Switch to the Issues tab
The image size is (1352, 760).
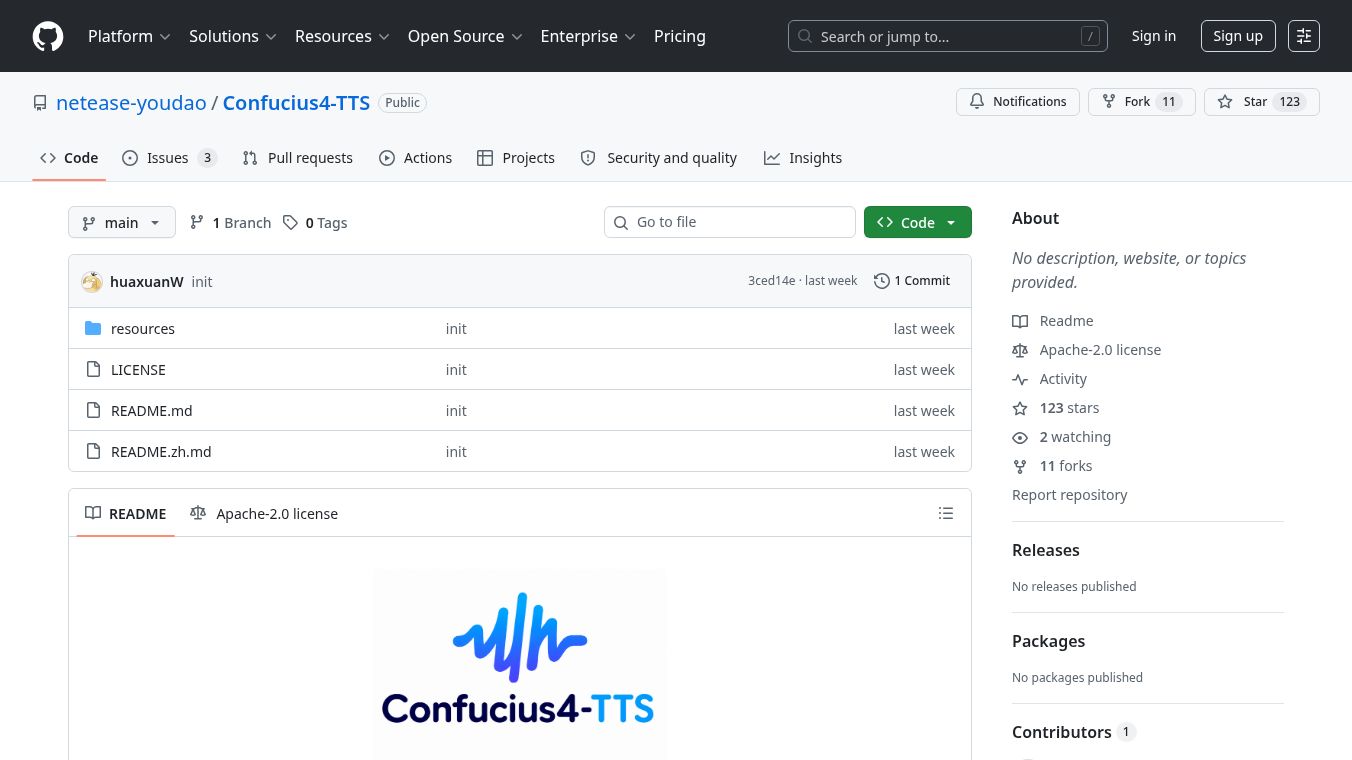169,158
